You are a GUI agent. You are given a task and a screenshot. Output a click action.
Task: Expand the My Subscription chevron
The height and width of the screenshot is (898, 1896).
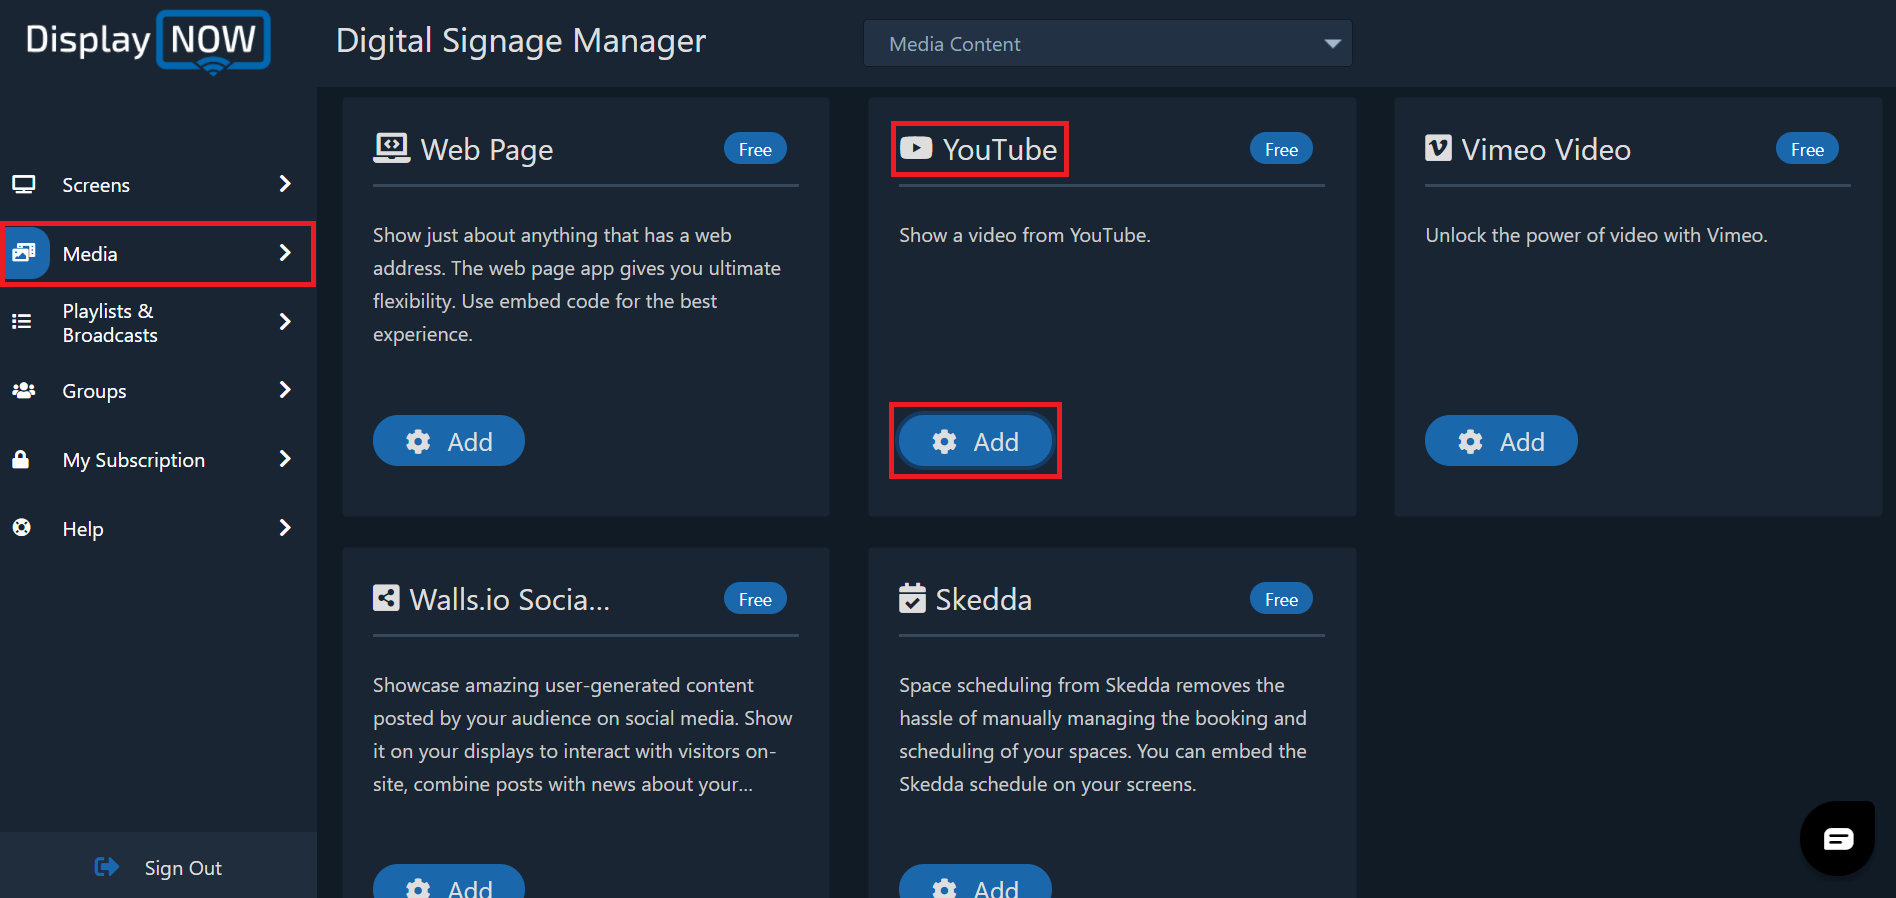[285, 459]
